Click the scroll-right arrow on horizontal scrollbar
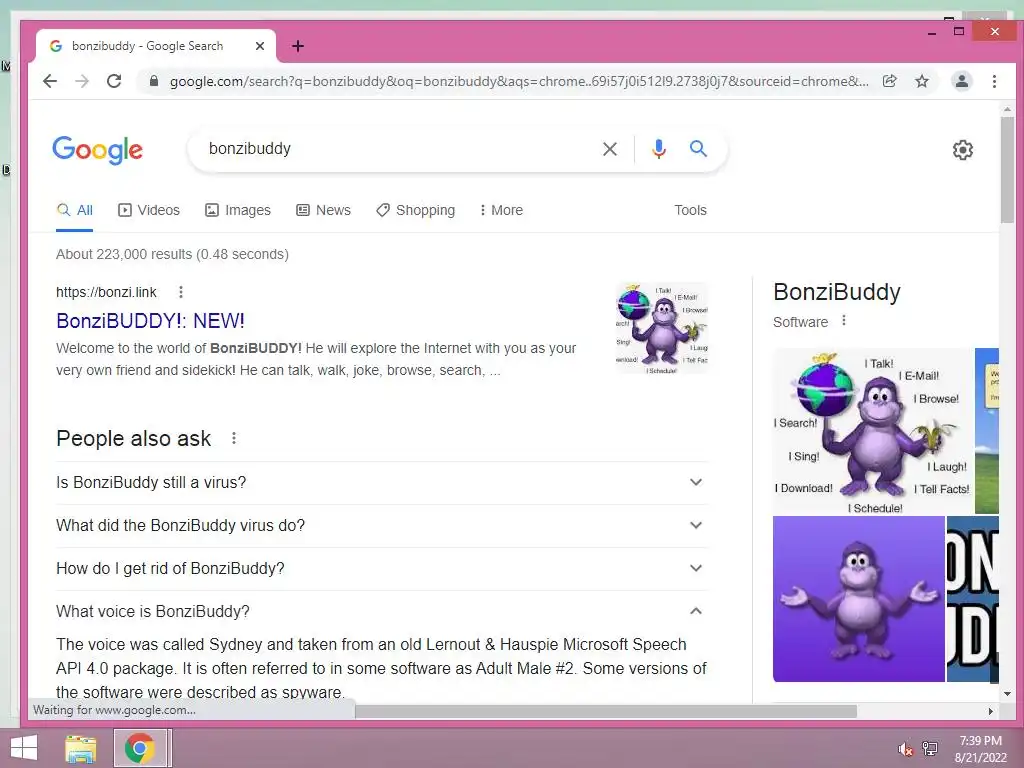Viewport: 1024px width, 768px height. (x=991, y=711)
